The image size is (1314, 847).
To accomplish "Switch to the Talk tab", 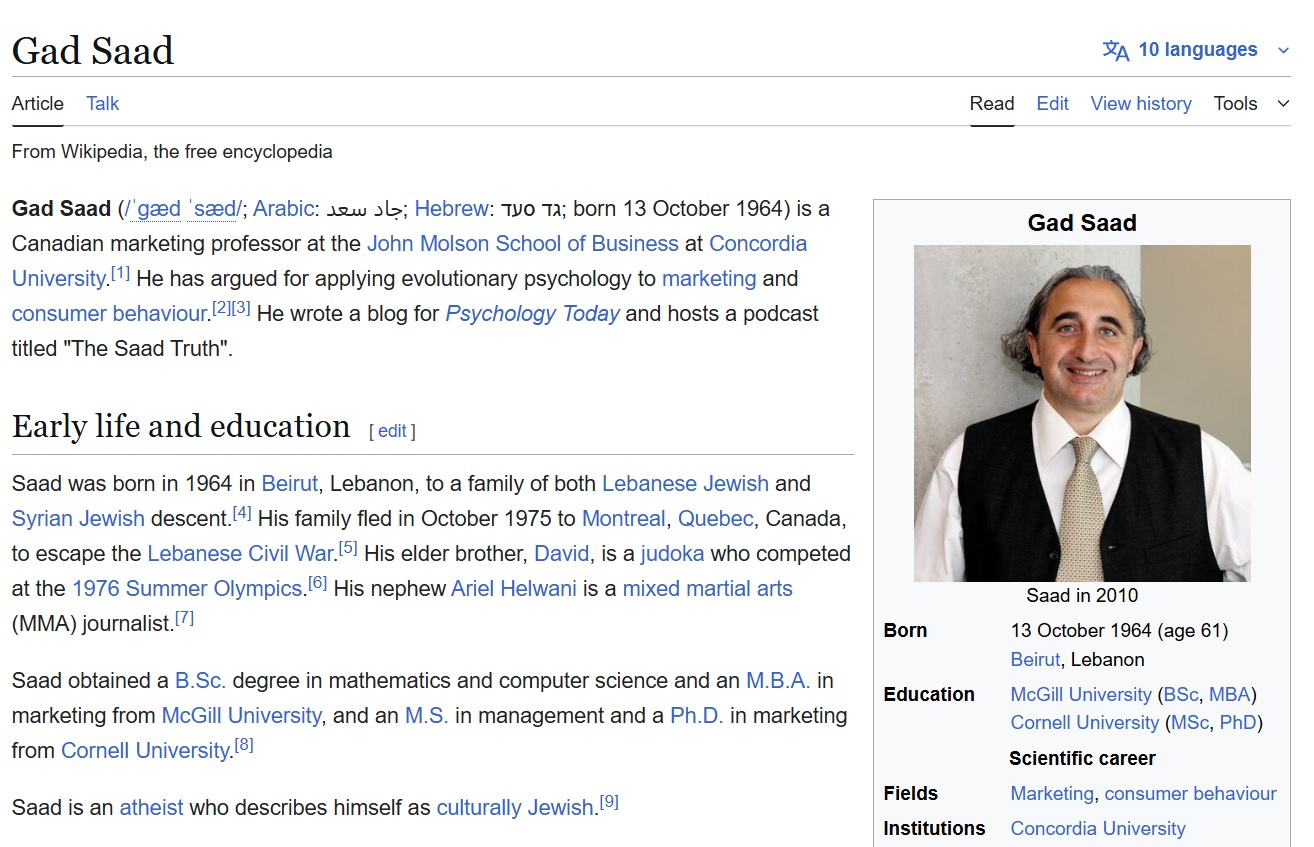I will [x=102, y=104].
